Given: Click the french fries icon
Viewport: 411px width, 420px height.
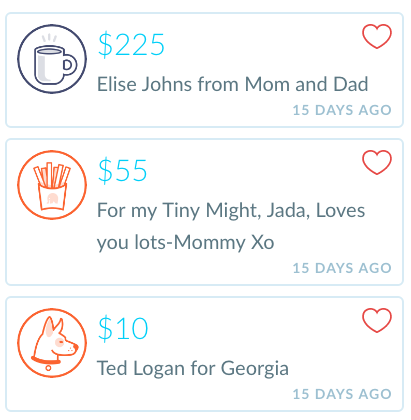Looking at the screenshot, I should coord(52,185).
